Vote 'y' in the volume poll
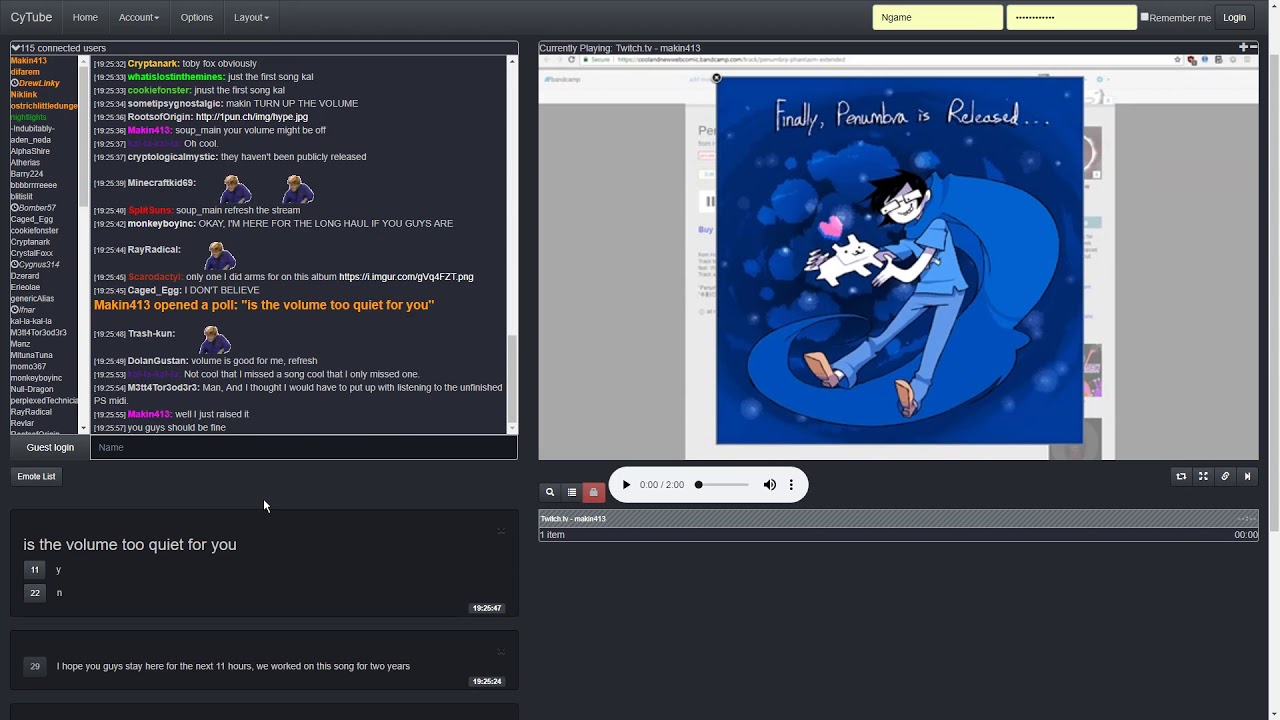Viewport: 1280px width, 720px height. point(35,570)
